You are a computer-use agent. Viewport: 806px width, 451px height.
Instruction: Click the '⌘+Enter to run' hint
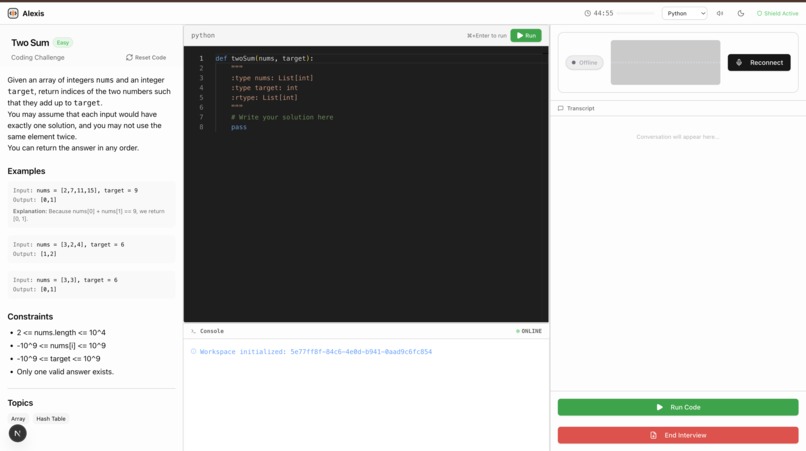tap(487, 35)
